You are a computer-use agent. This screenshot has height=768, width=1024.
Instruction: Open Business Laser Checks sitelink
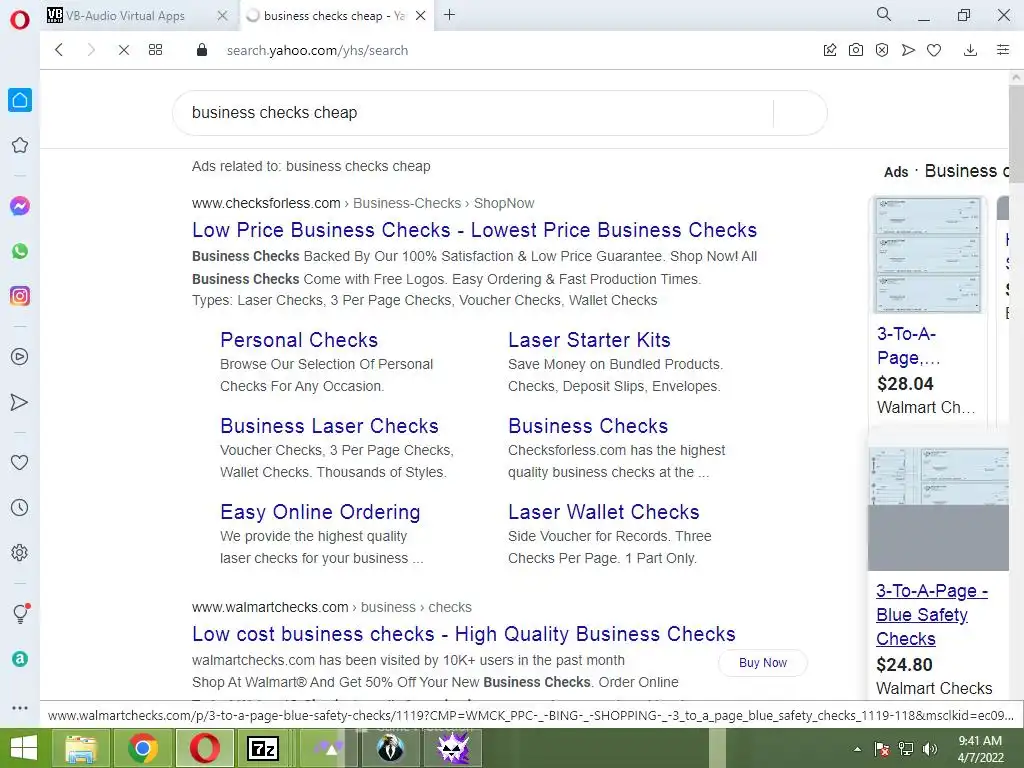pos(329,426)
